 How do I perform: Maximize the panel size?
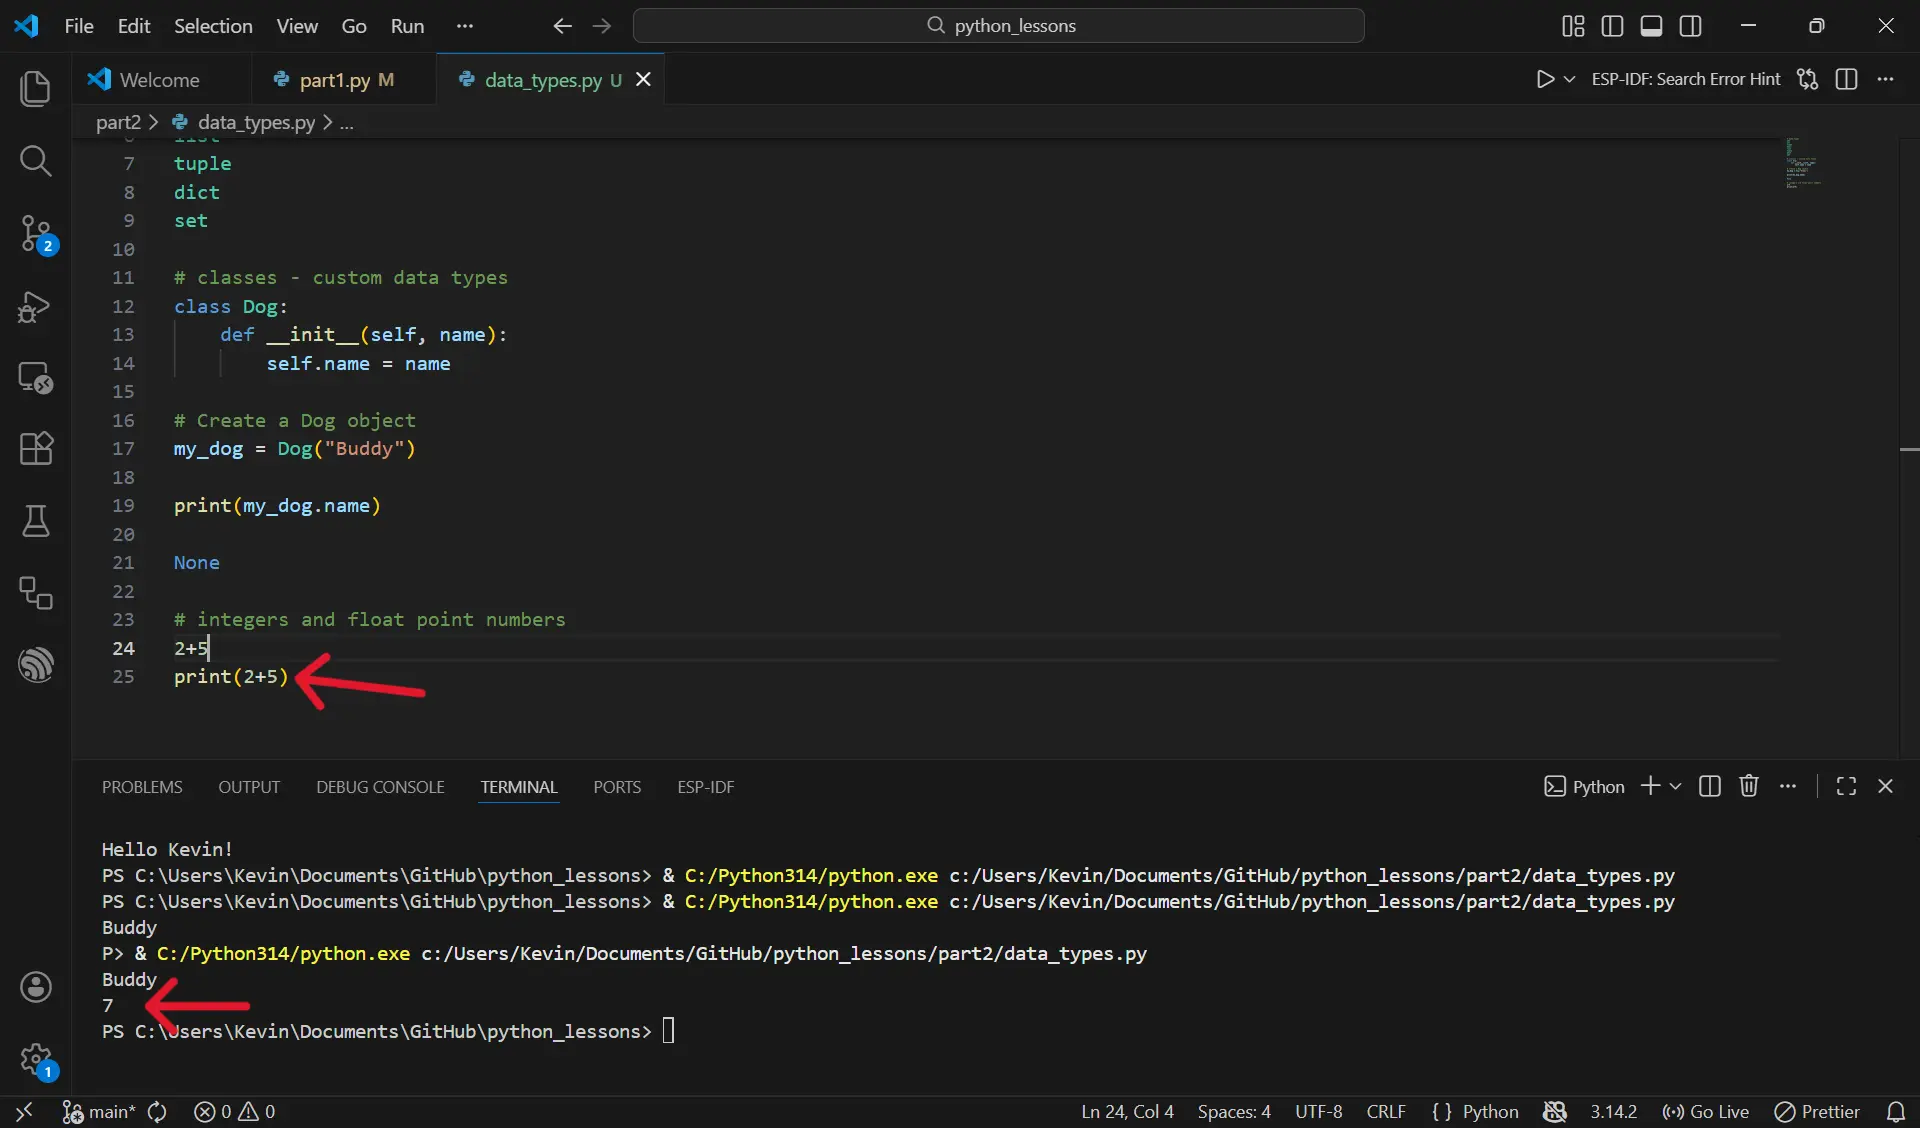tap(1846, 786)
